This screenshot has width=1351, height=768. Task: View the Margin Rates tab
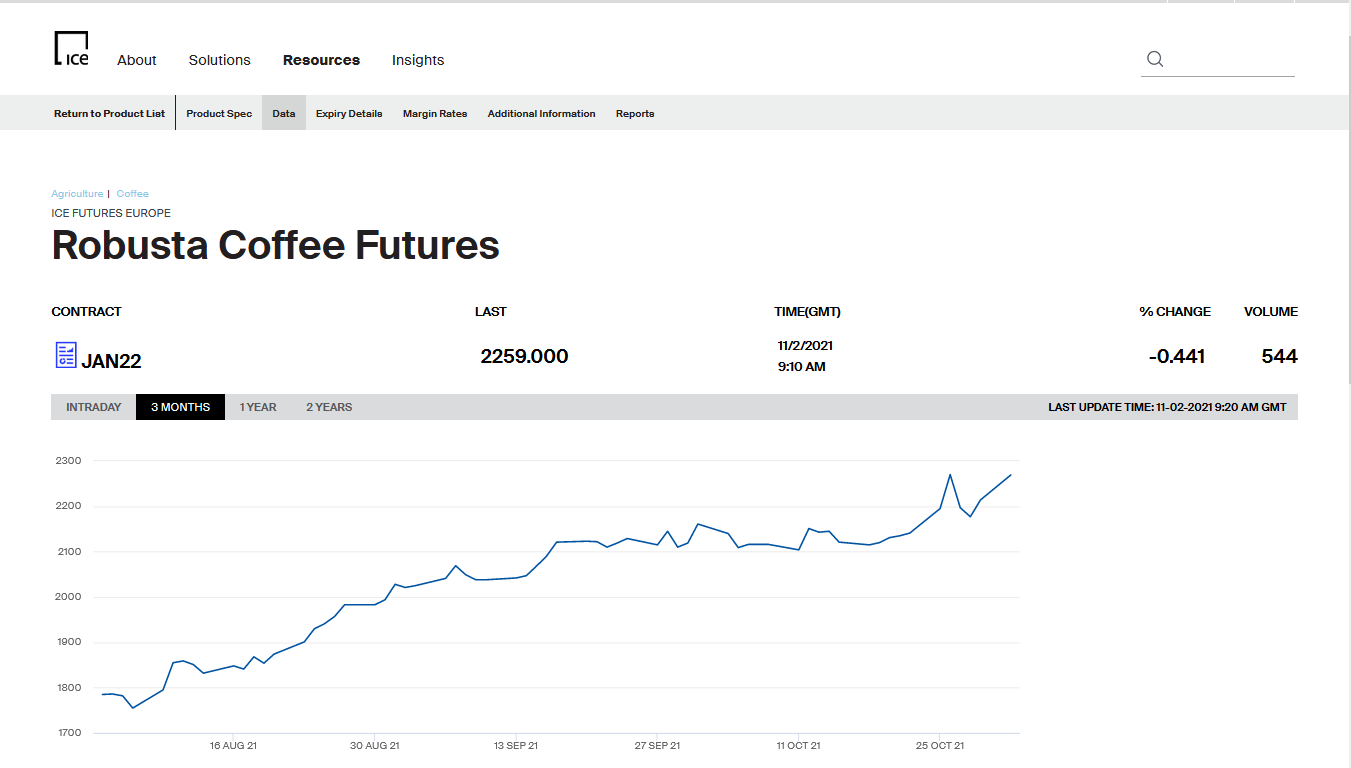click(435, 113)
